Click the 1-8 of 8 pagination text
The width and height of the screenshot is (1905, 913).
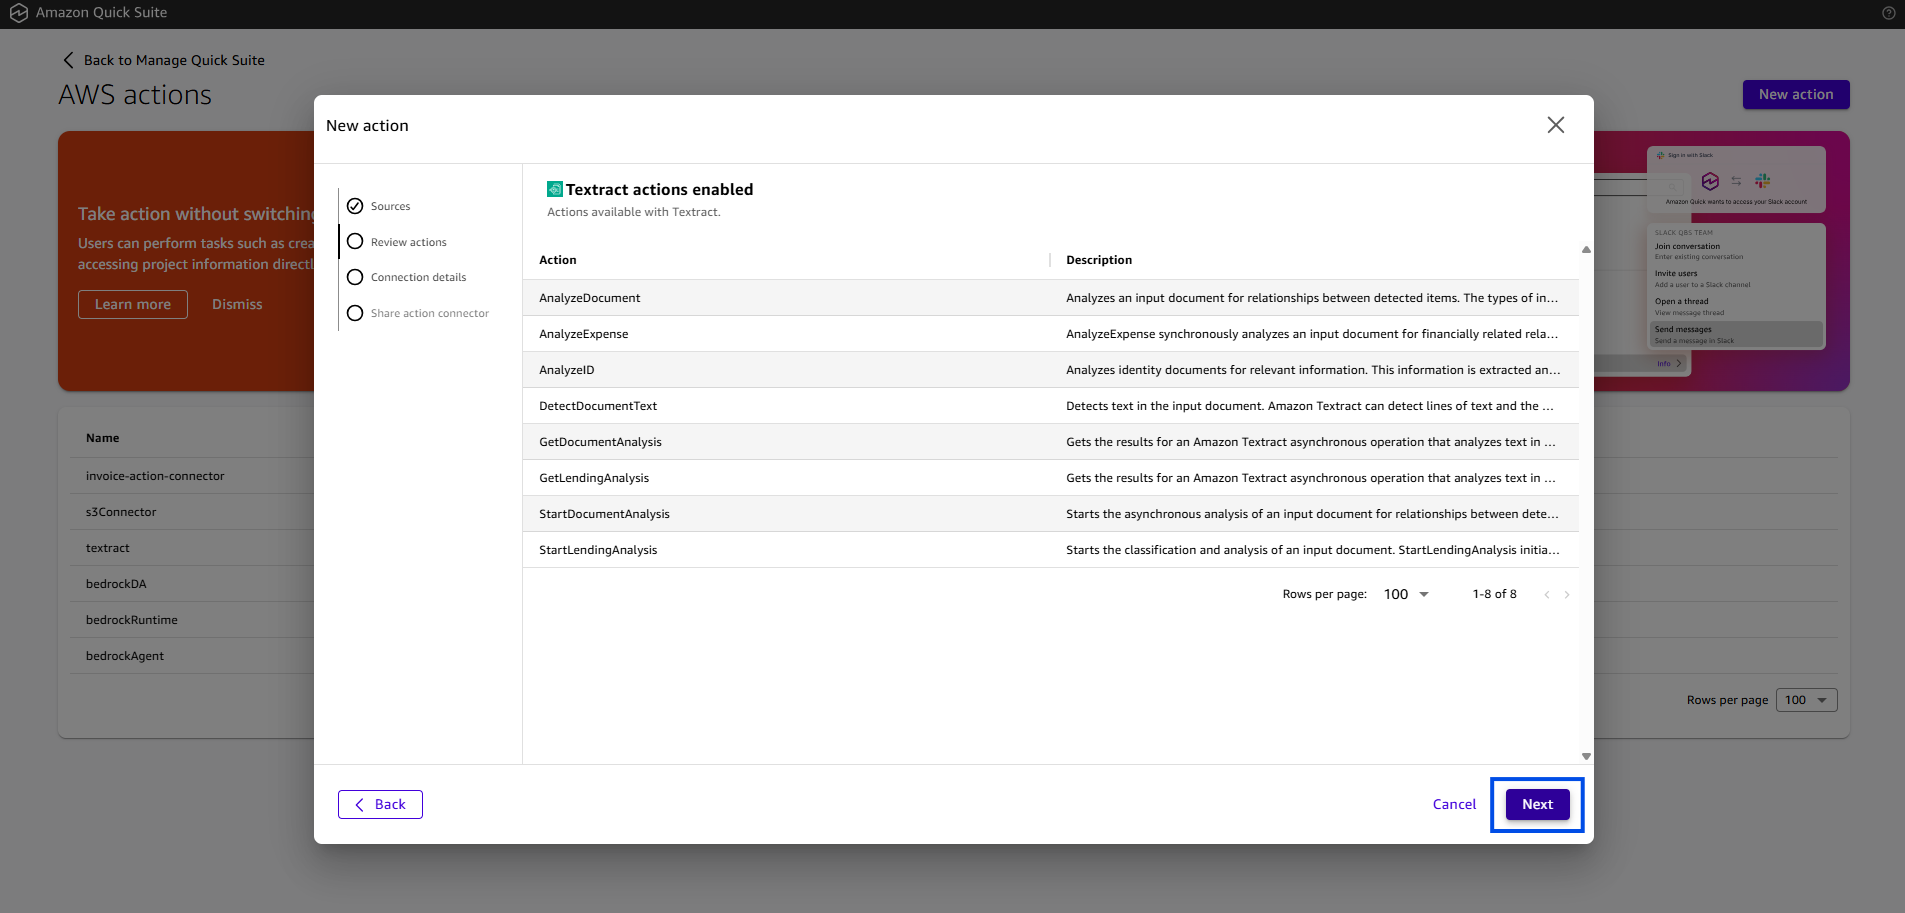pos(1494,594)
